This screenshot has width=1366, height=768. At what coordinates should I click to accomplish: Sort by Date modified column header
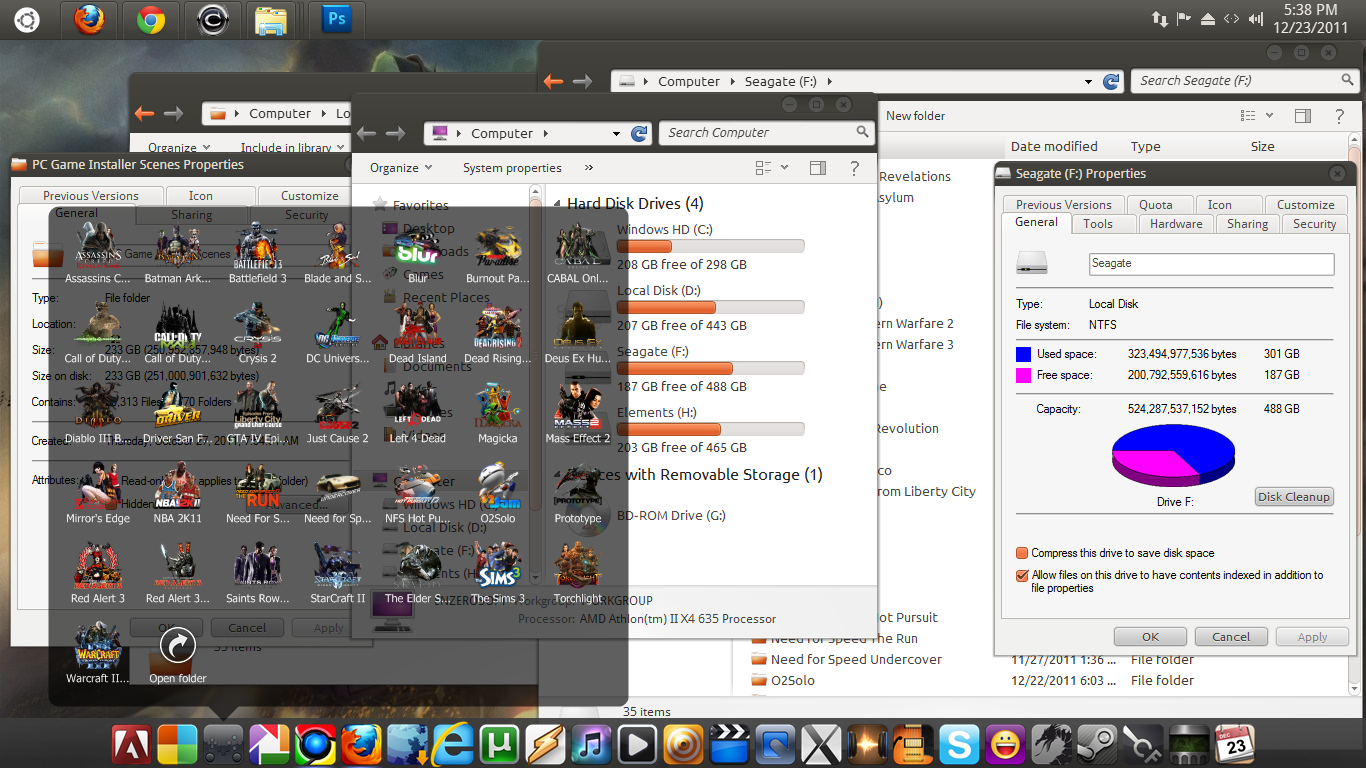point(1054,147)
